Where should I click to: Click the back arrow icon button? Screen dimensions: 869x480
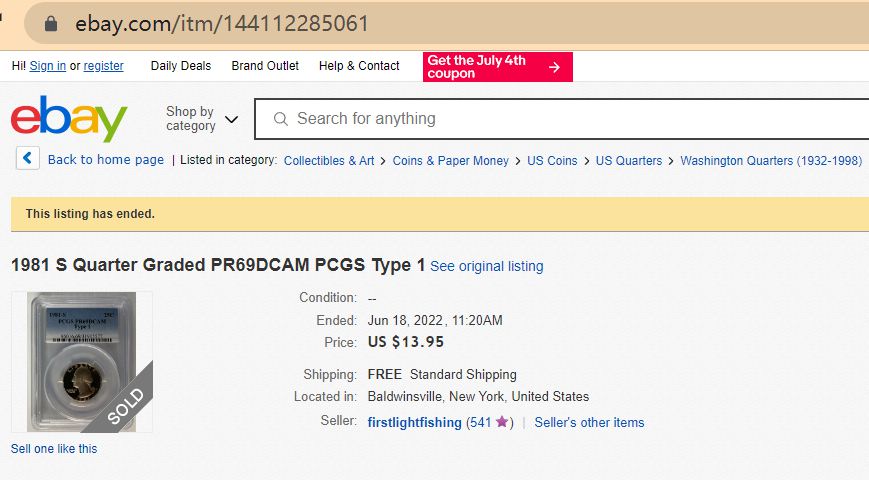coord(28,159)
